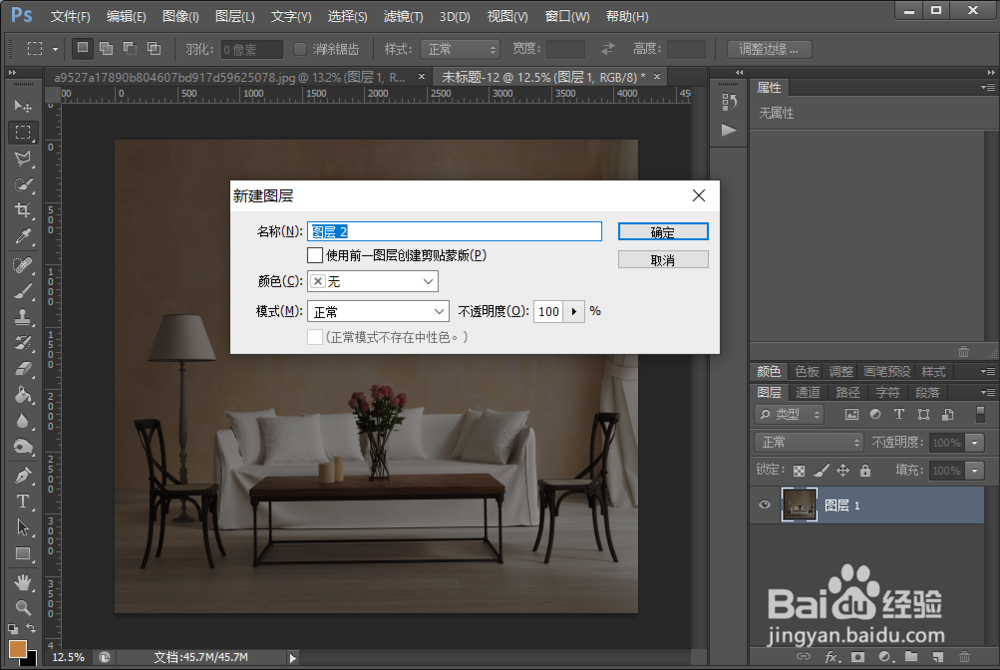The height and width of the screenshot is (670, 1000).
Task: Switch to the 路径 tab
Action: point(848,393)
